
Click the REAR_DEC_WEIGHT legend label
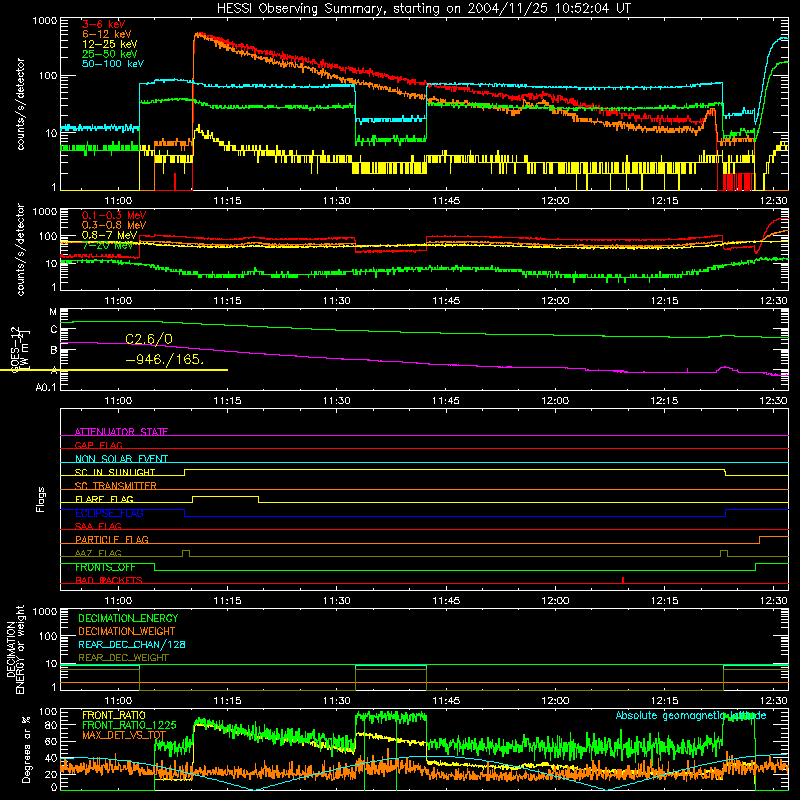click(x=123, y=658)
